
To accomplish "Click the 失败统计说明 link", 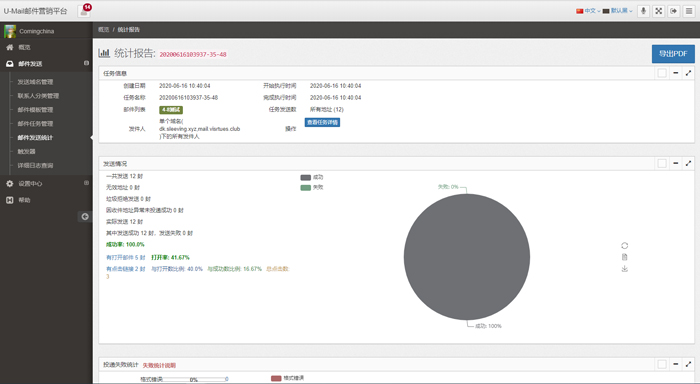I will tap(159, 365).
